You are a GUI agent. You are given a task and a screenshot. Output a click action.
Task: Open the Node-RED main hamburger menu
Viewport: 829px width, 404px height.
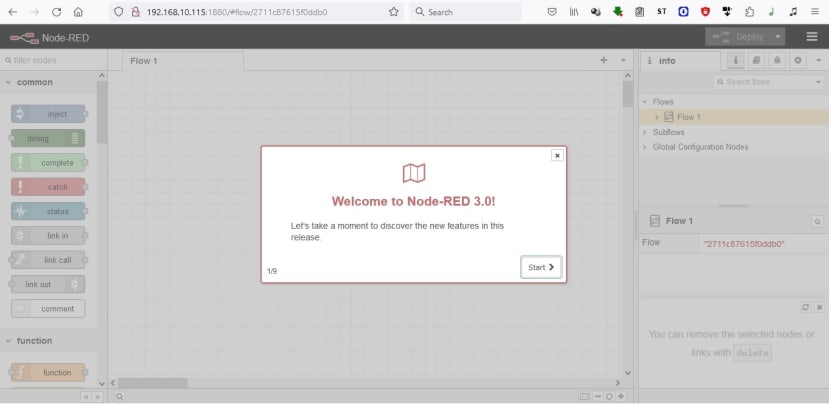point(812,36)
